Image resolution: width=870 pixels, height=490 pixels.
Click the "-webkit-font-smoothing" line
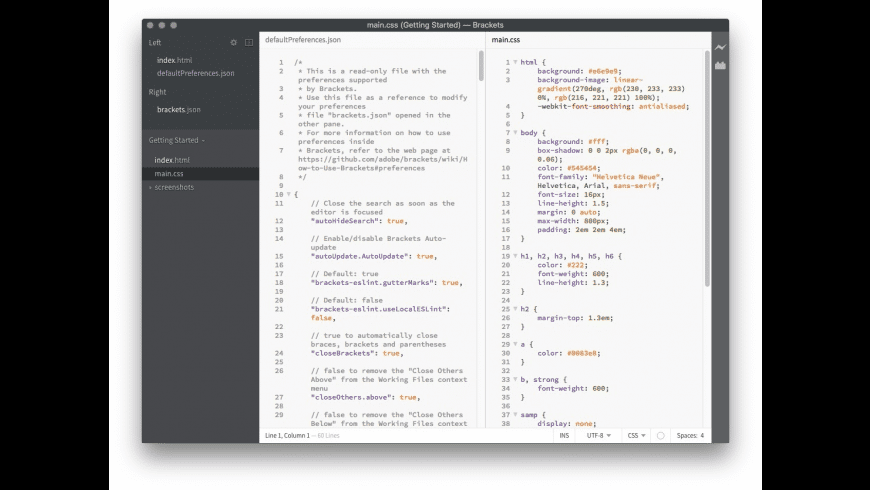(613, 107)
